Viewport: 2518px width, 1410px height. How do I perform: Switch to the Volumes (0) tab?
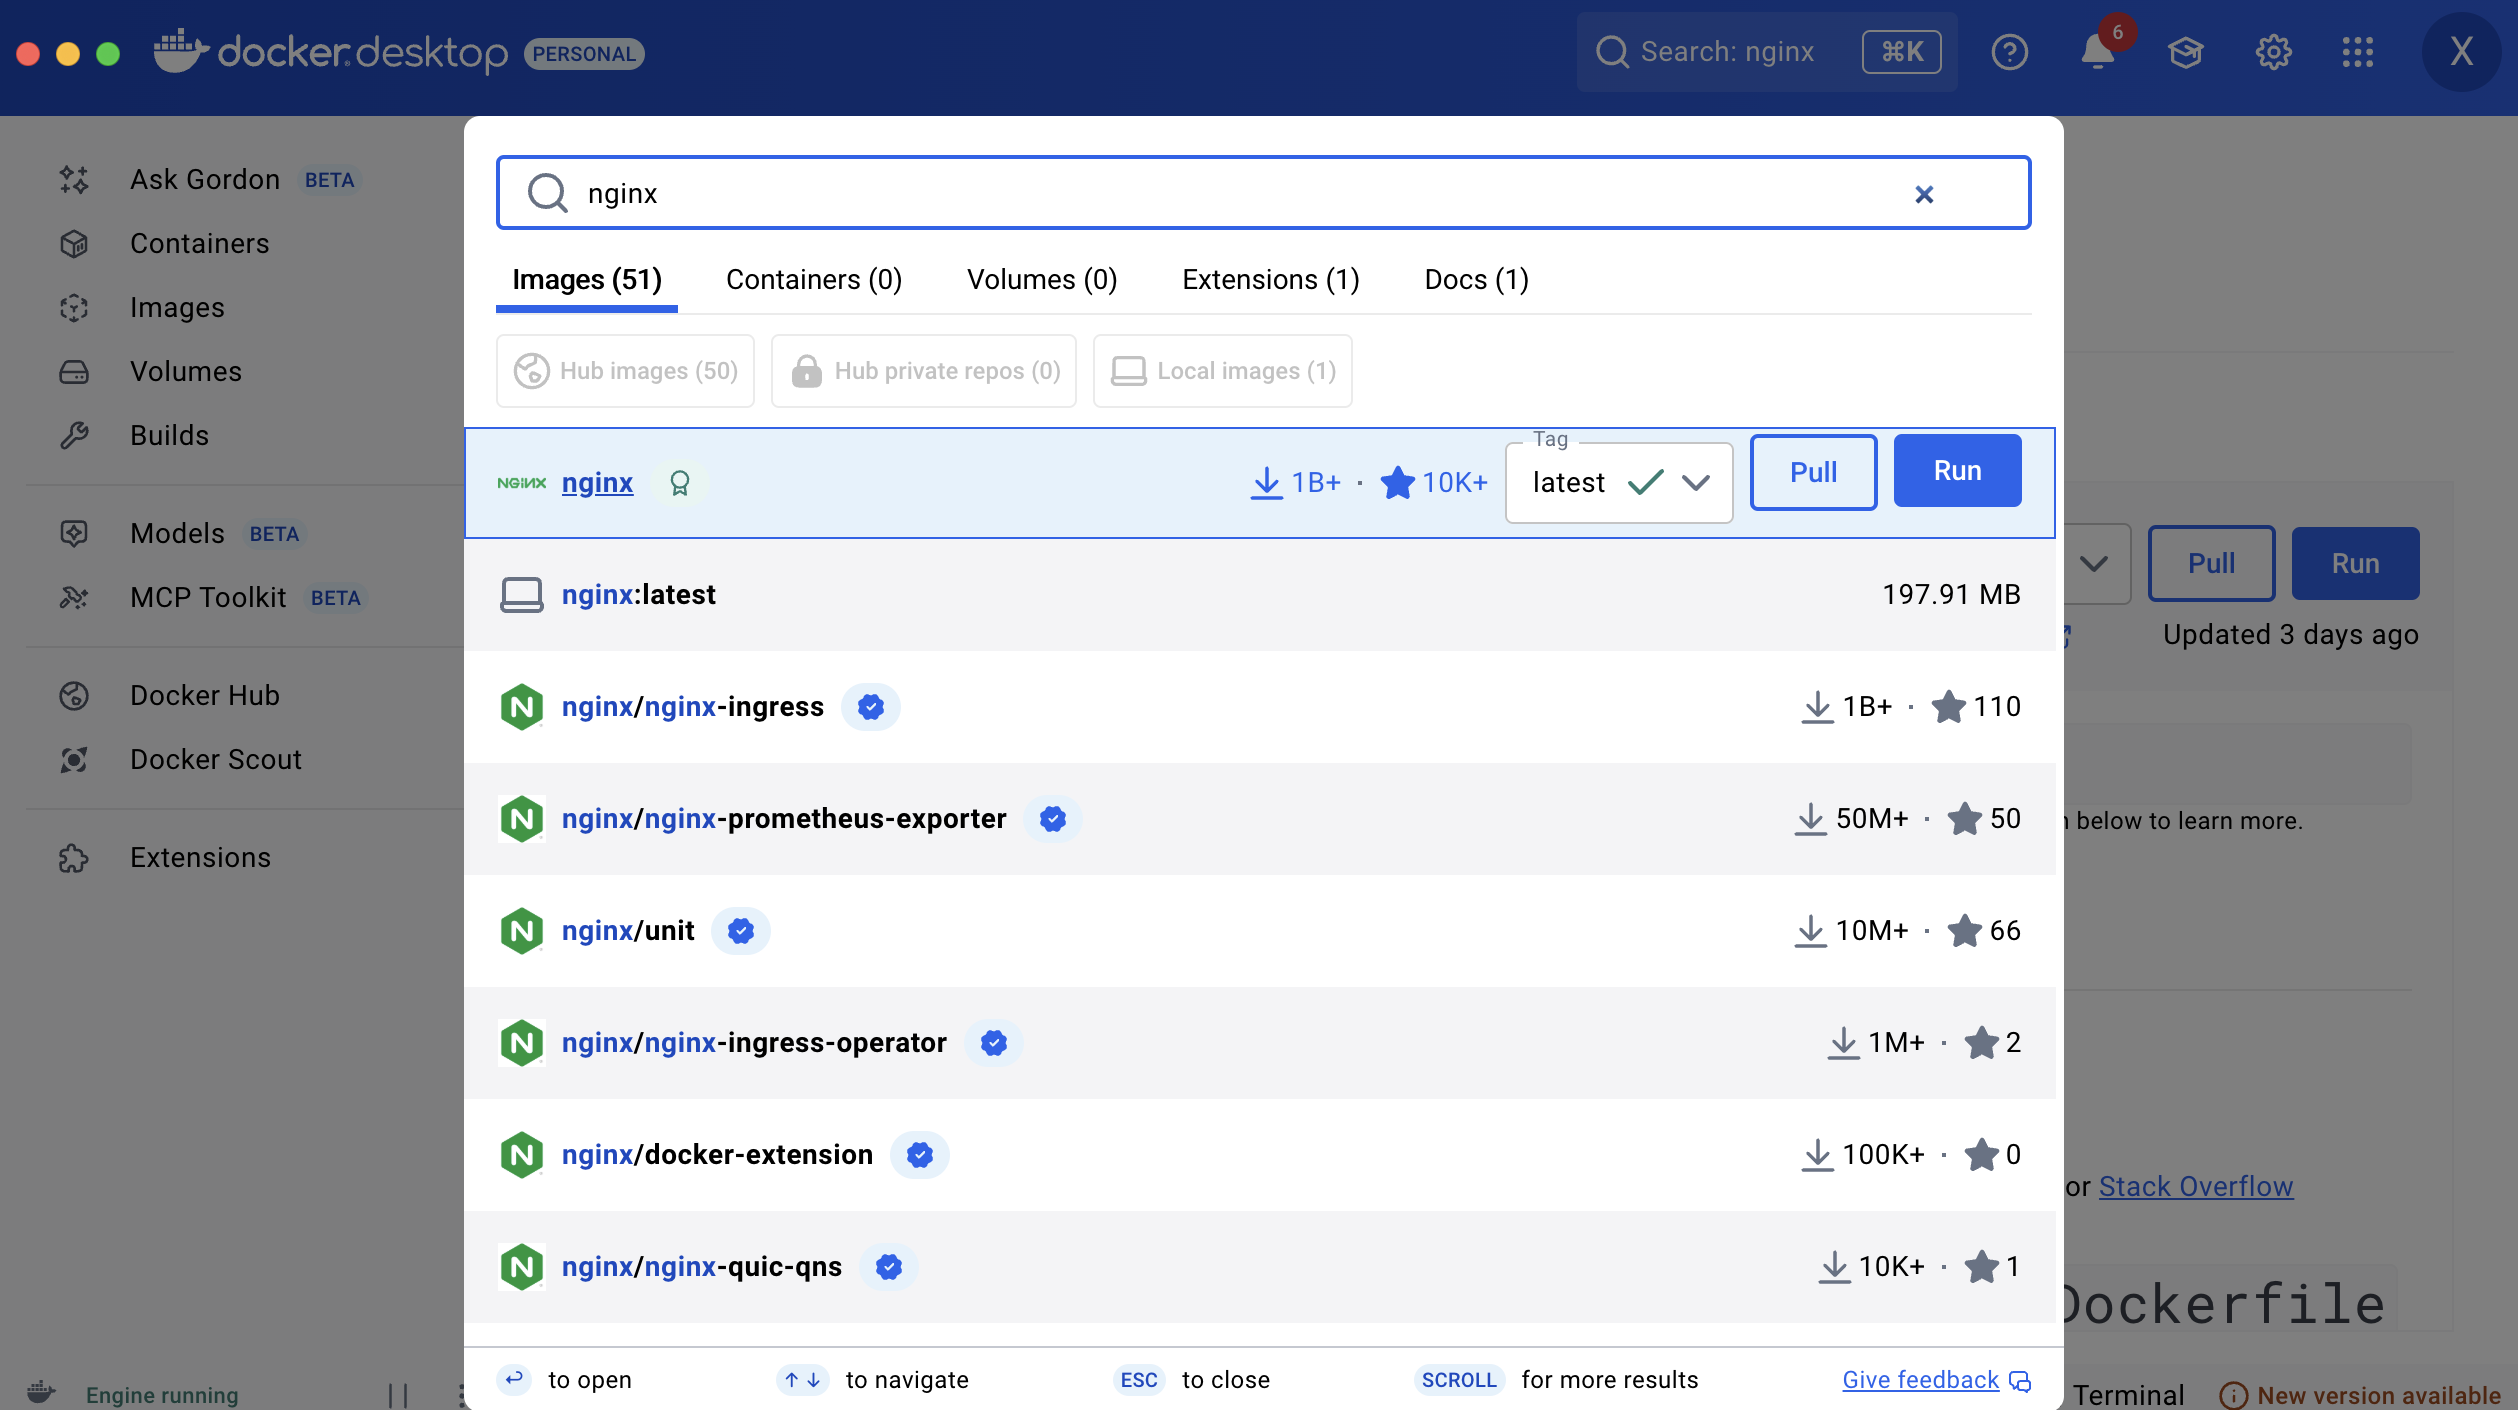click(x=1042, y=280)
